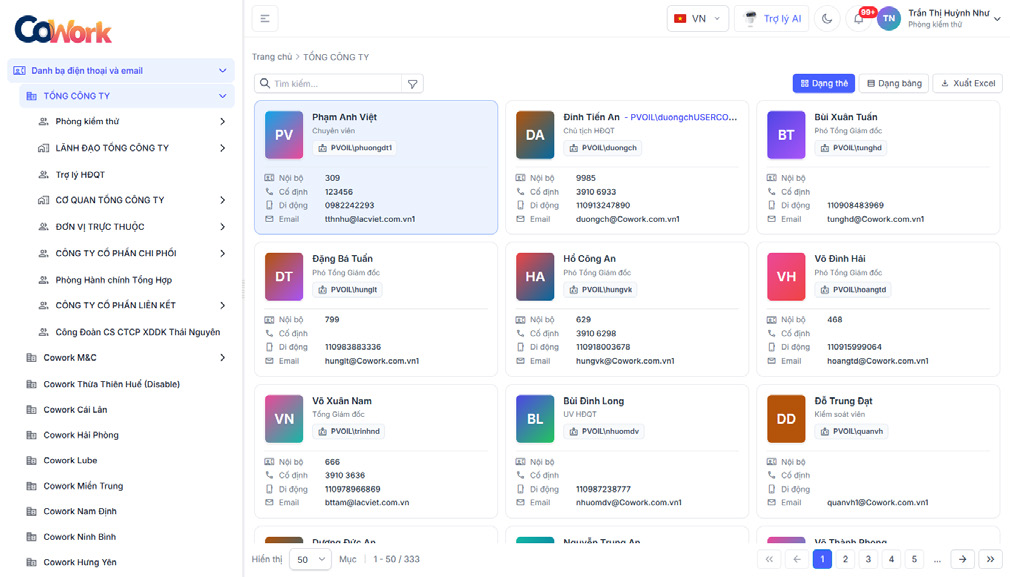Image resolution: width=1010 pixels, height=577 pixels.
Task: Select Cowork Miền Trung company
Action: coord(82,486)
